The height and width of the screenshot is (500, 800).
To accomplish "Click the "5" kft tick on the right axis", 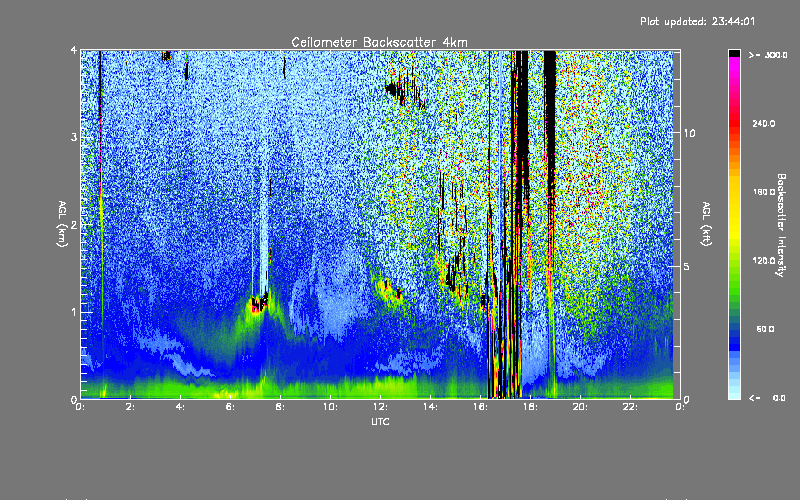I will tap(687, 266).
